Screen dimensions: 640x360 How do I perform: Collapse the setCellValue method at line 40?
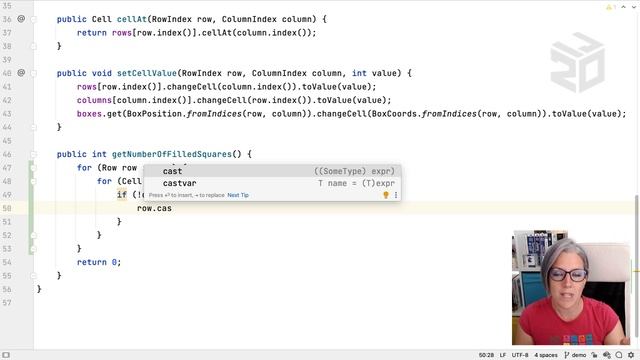[x=33, y=73]
